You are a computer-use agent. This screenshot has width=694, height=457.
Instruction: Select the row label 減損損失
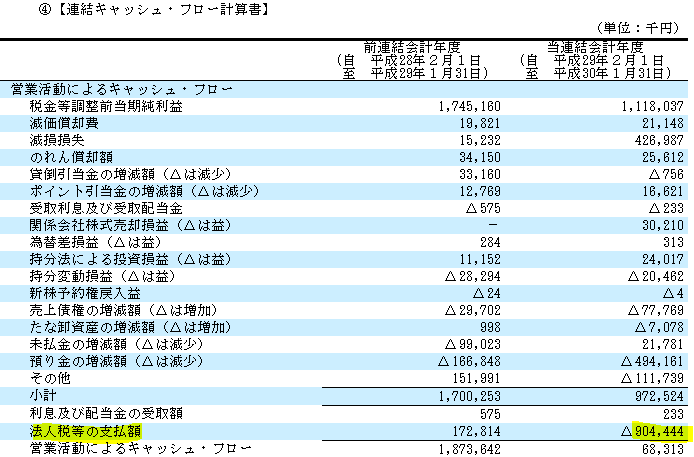(x=57, y=140)
